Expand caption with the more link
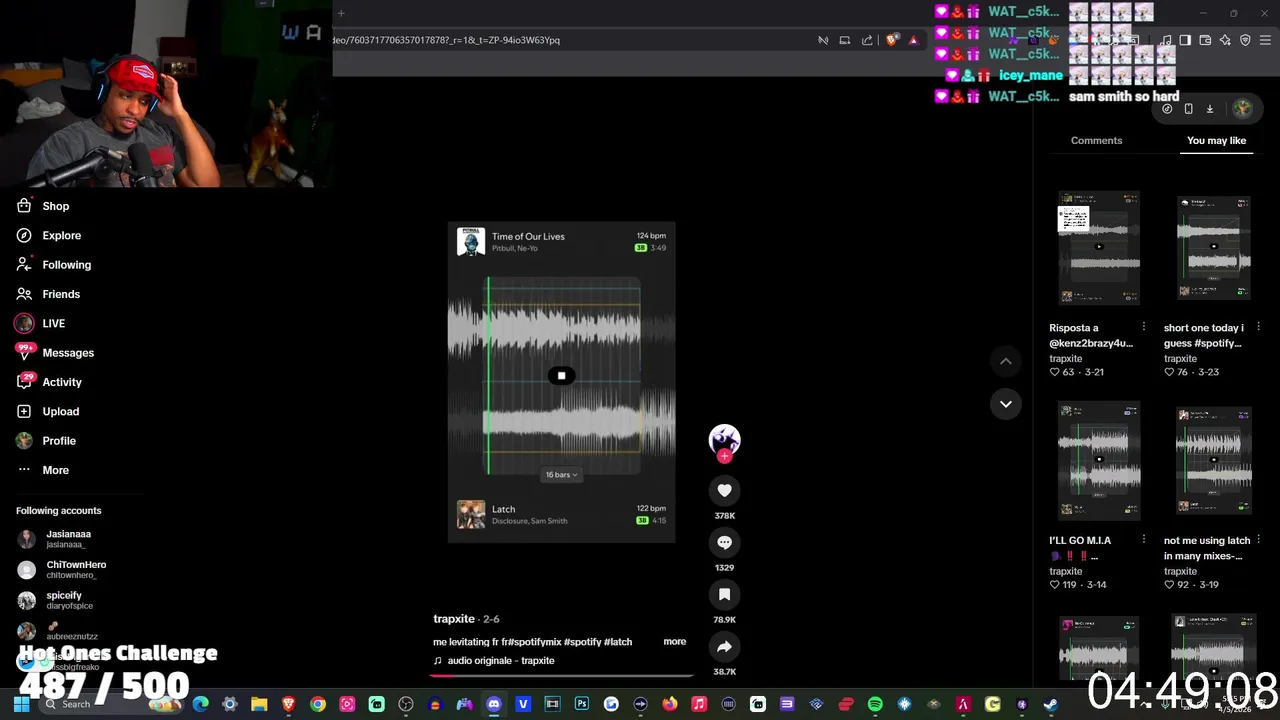This screenshot has width=1280, height=720. click(675, 641)
